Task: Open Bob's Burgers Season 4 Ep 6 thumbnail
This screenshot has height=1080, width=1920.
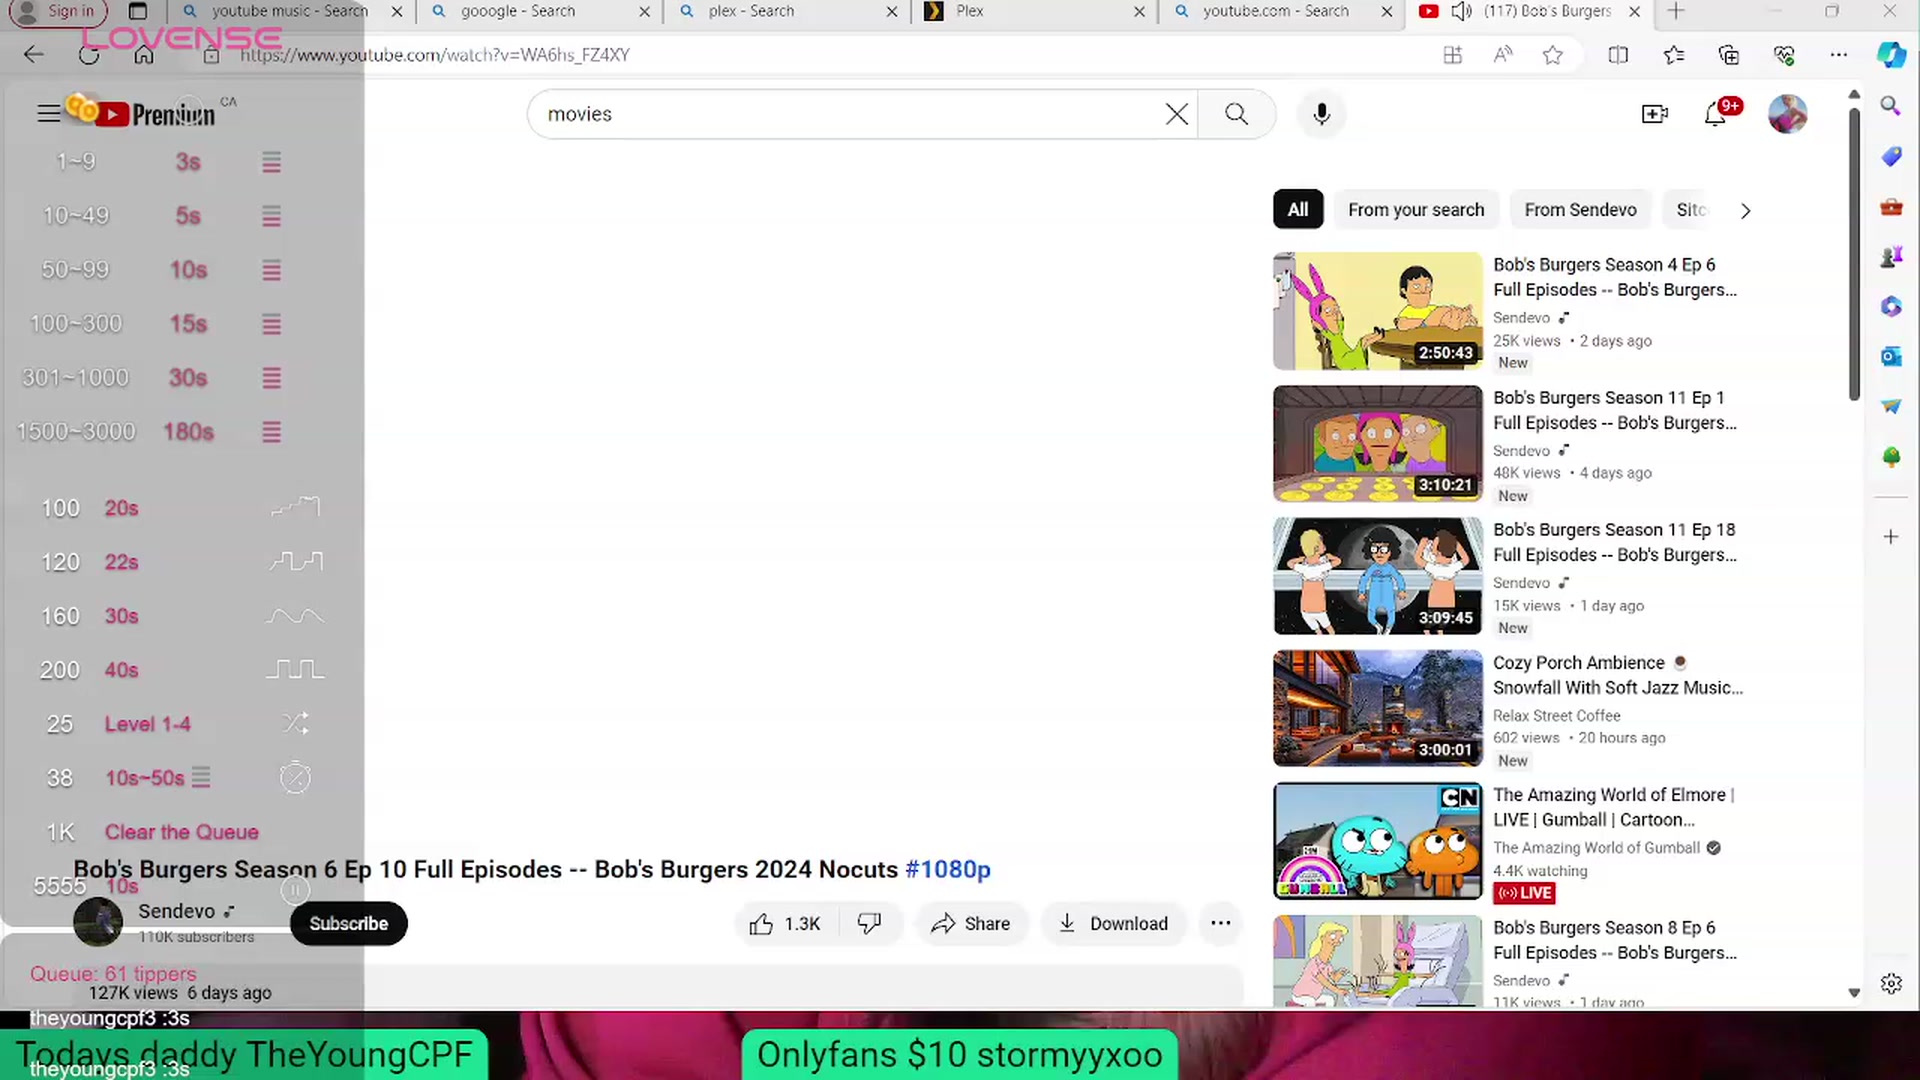Action: tap(1377, 311)
